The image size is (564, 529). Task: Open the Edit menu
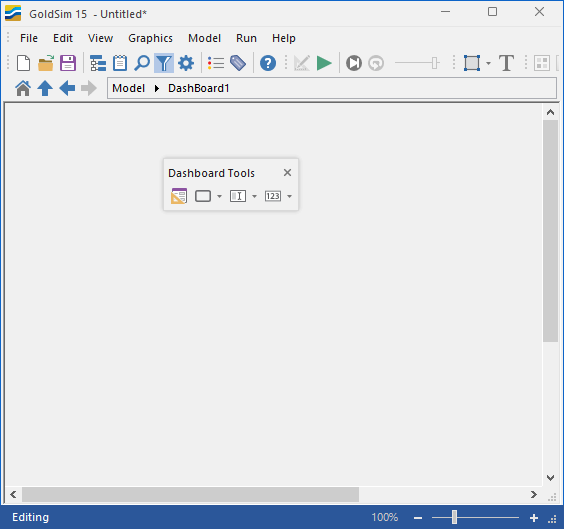click(63, 38)
